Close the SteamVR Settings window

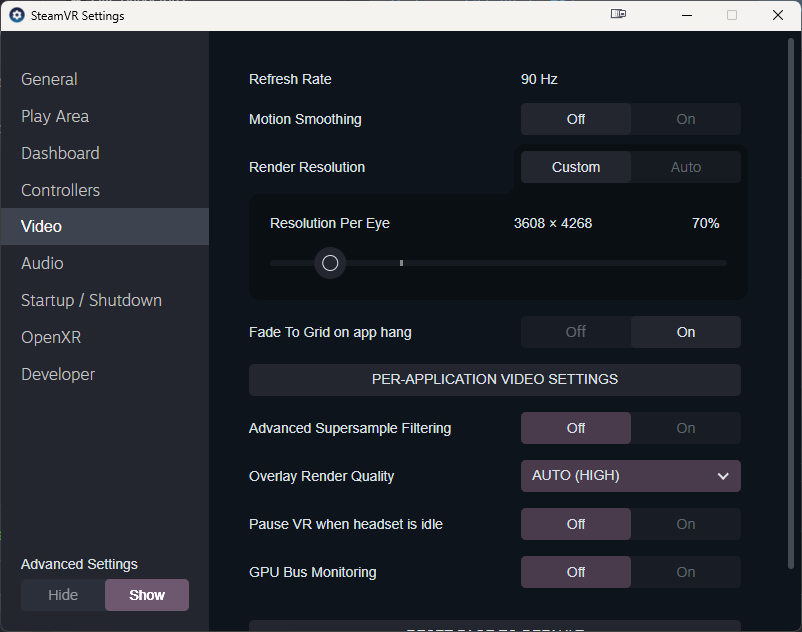click(777, 15)
